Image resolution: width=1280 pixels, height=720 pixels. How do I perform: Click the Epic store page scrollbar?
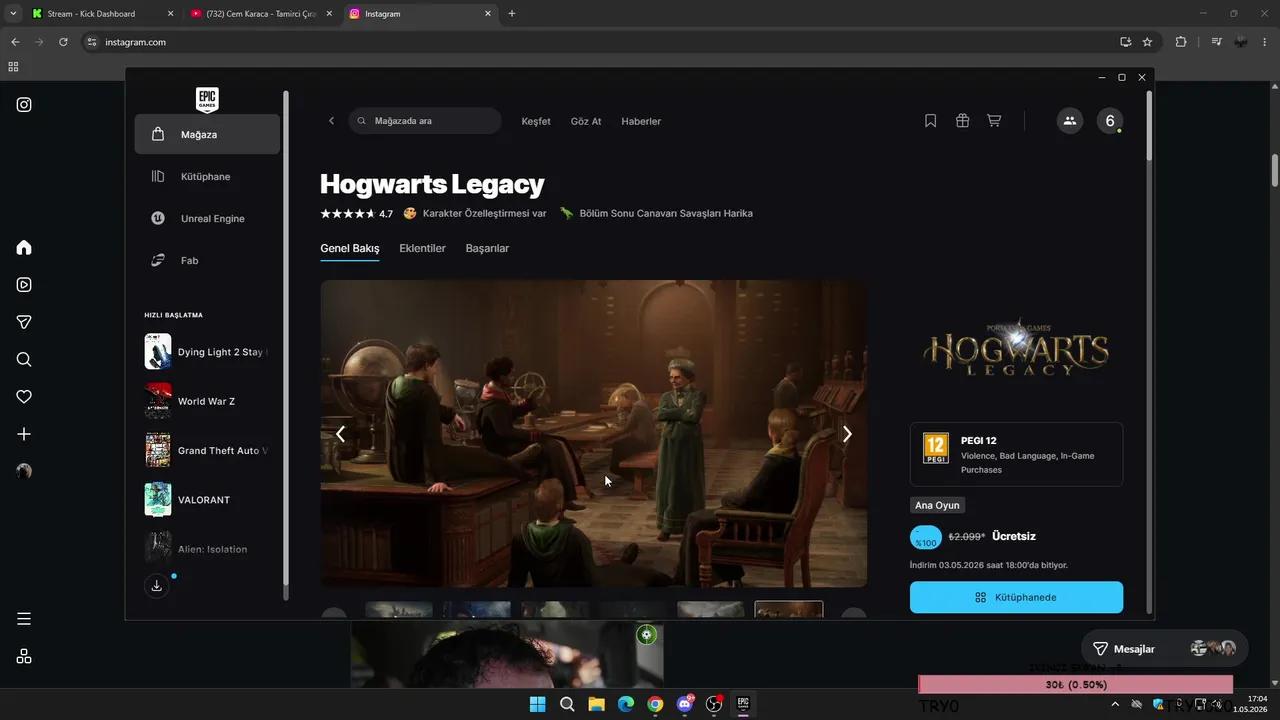pyautogui.click(x=1149, y=125)
